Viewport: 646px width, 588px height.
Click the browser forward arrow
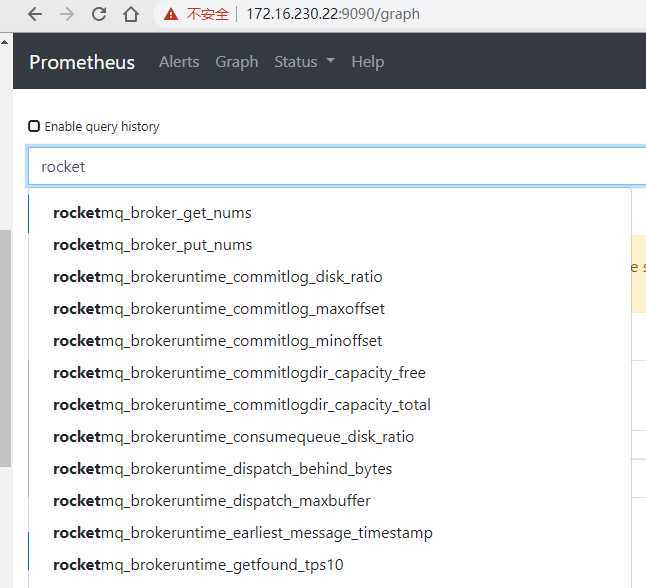67,14
